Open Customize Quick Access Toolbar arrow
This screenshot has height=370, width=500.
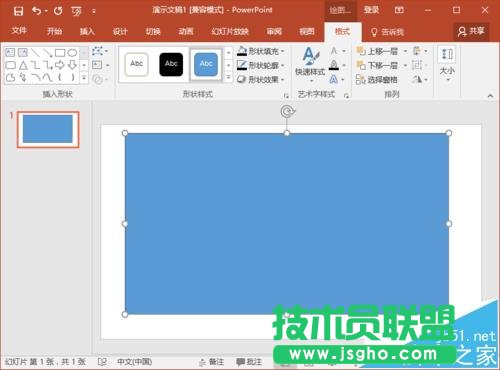(x=94, y=12)
